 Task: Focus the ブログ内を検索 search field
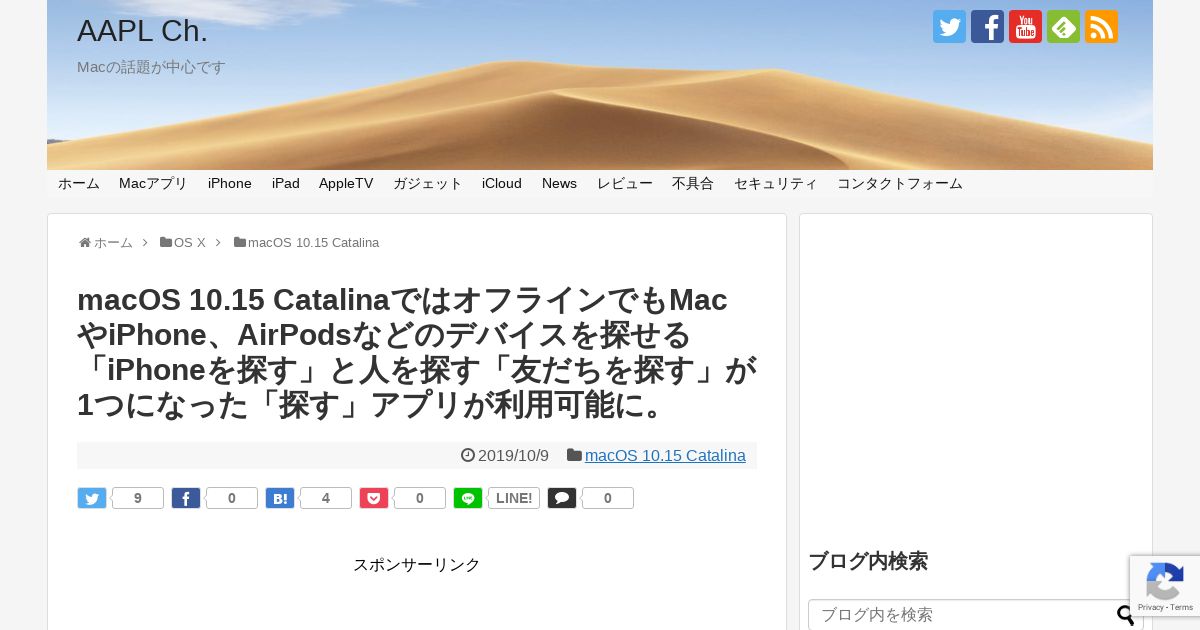[960, 615]
